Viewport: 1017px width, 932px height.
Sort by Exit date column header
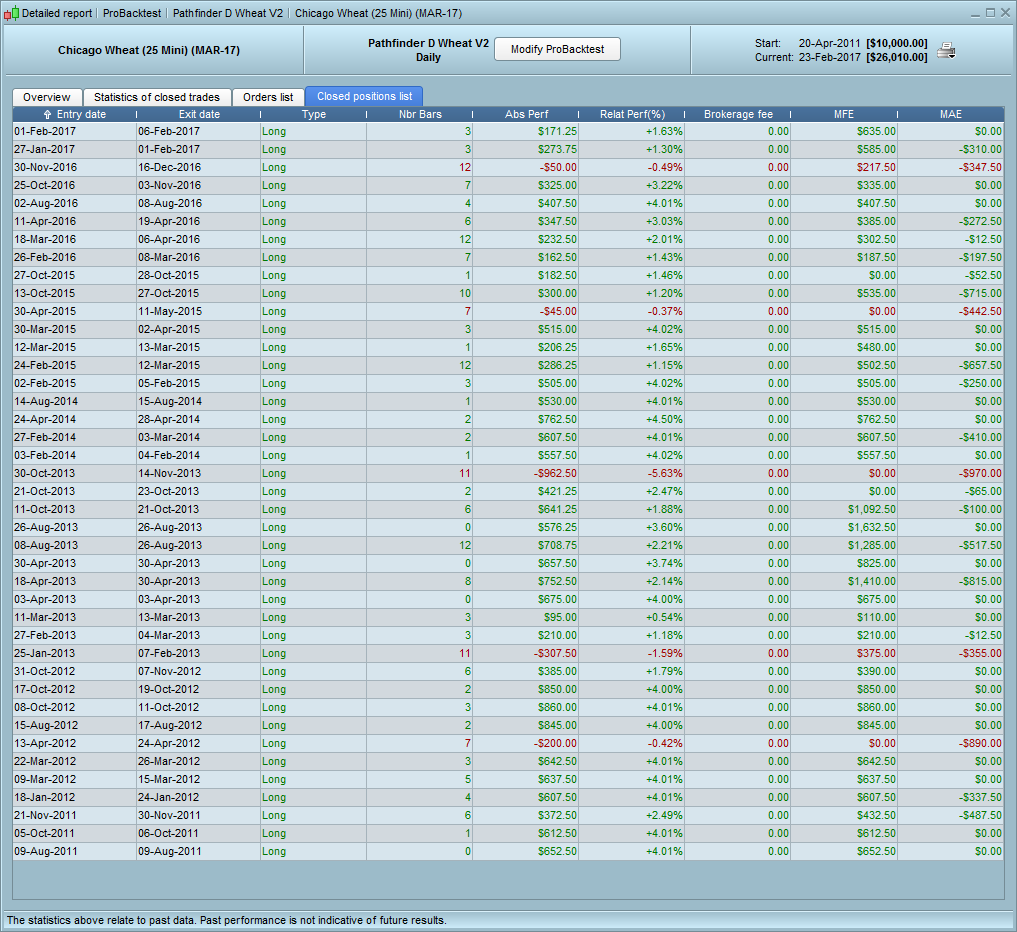(199, 114)
